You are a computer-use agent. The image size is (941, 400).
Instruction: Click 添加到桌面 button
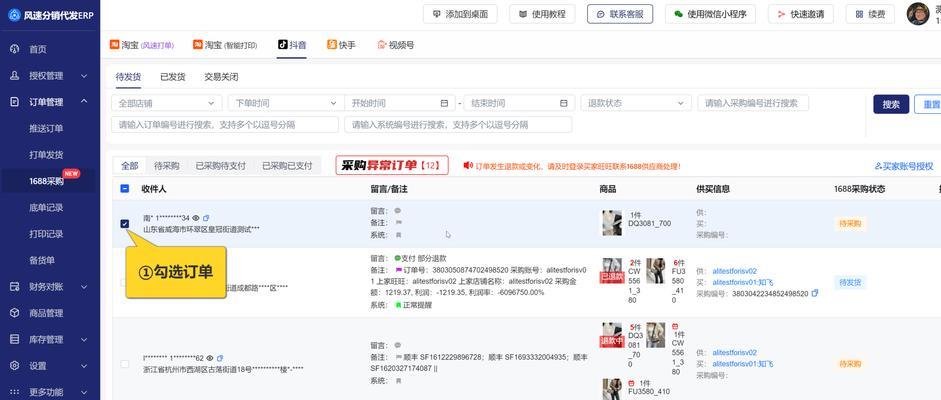pos(460,14)
